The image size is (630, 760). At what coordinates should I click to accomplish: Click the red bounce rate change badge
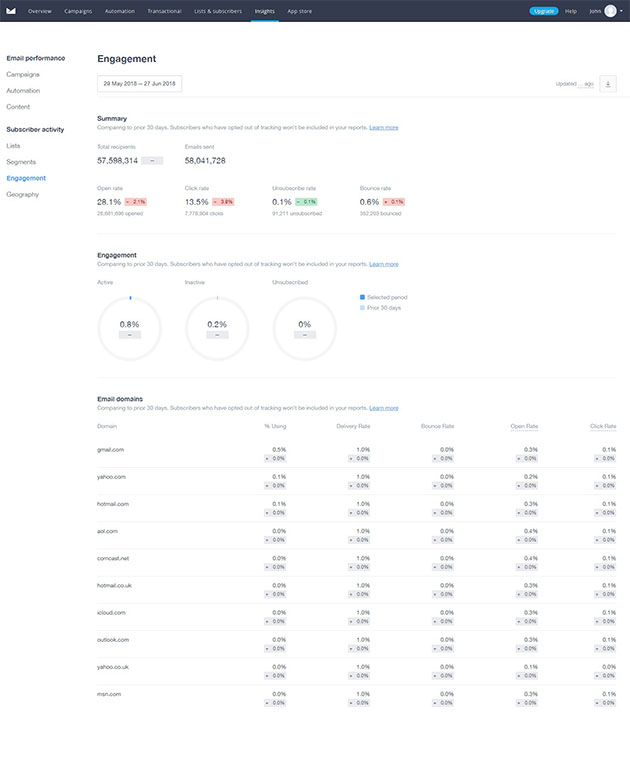[x=394, y=202]
